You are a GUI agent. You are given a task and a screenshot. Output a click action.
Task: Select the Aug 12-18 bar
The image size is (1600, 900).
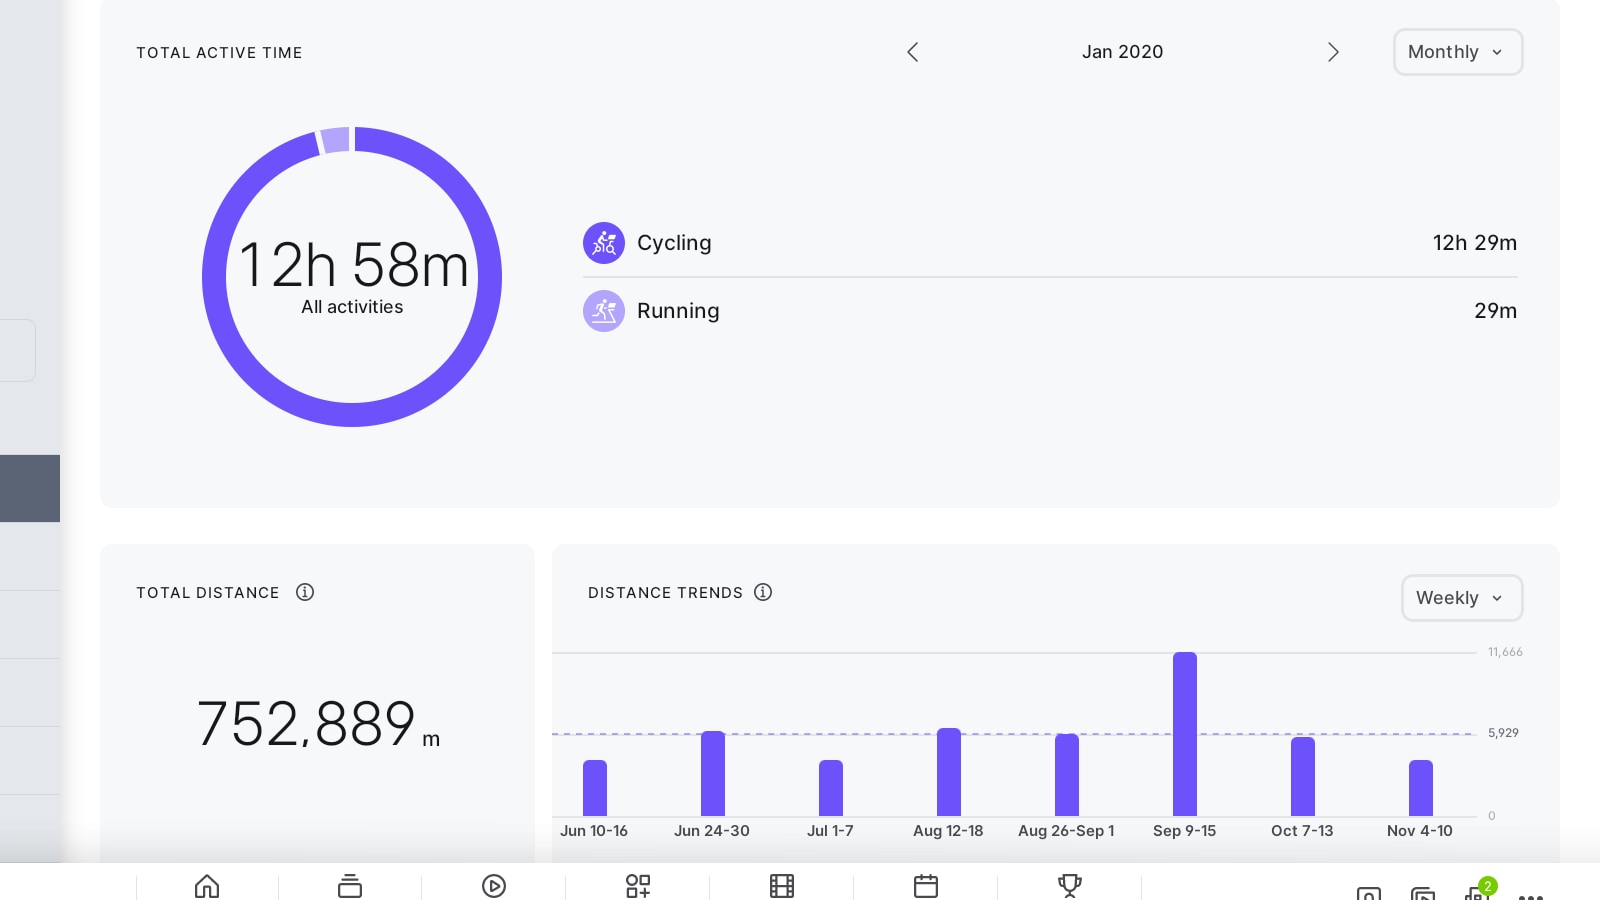pos(949,772)
